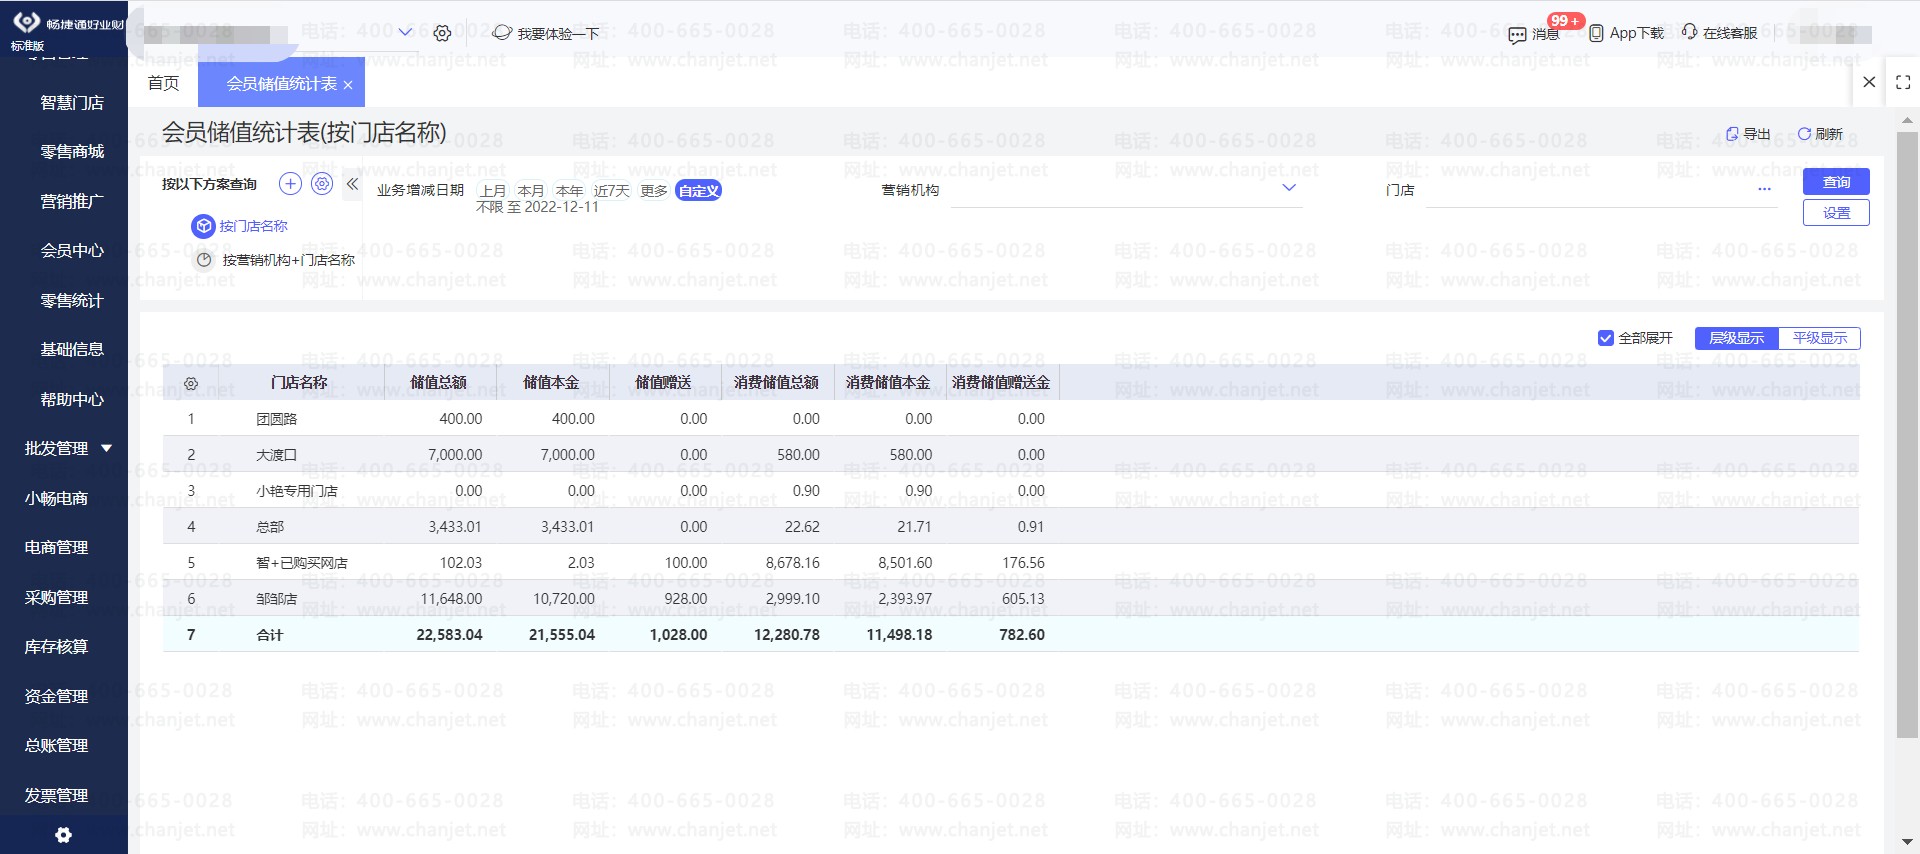
Task: Open the 门店 selector ellipsis
Action: click(1764, 189)
